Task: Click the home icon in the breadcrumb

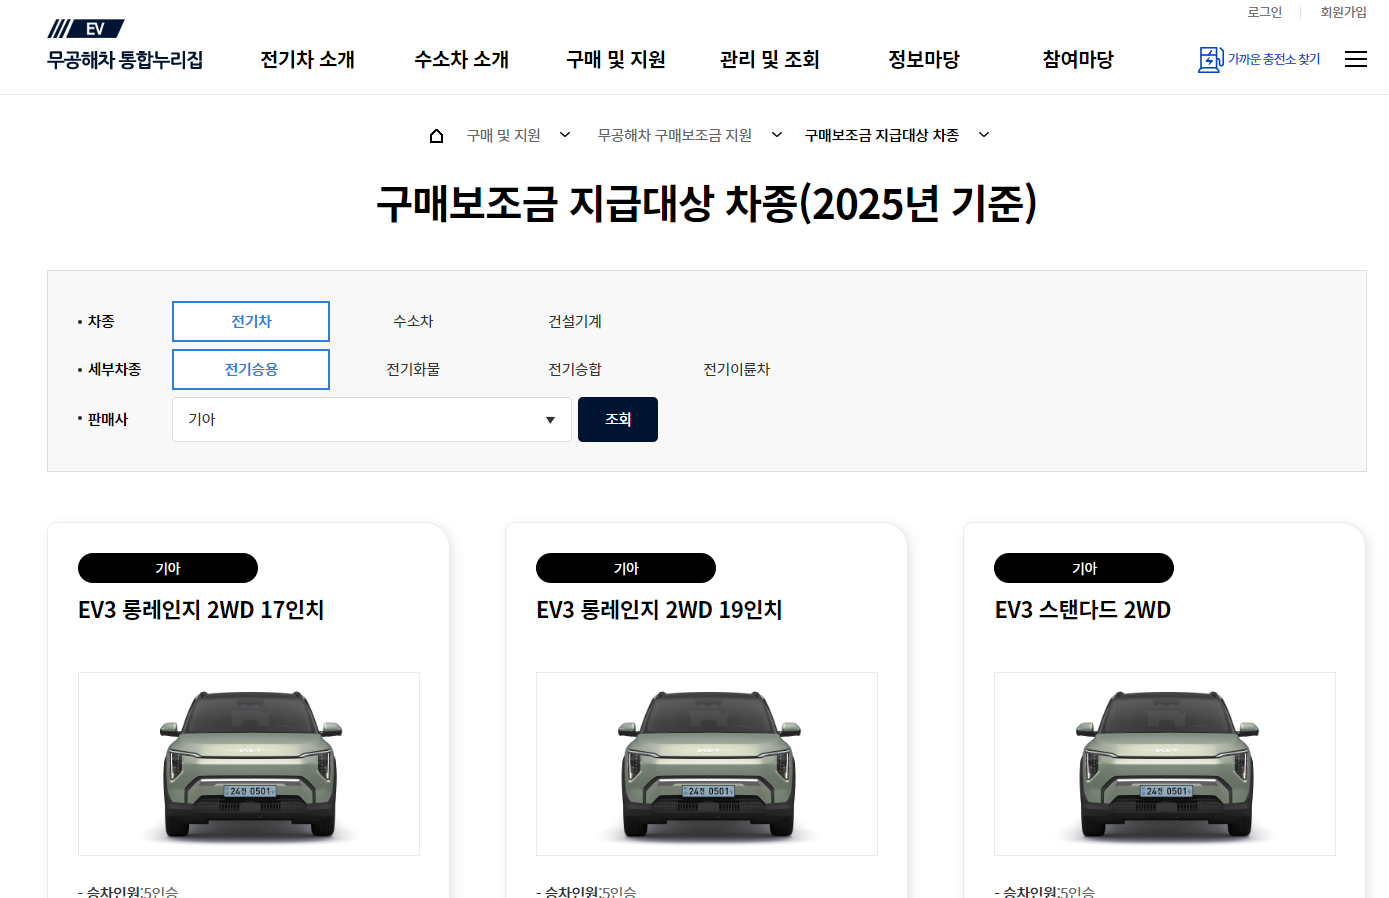Action: [x=436, y=134]
